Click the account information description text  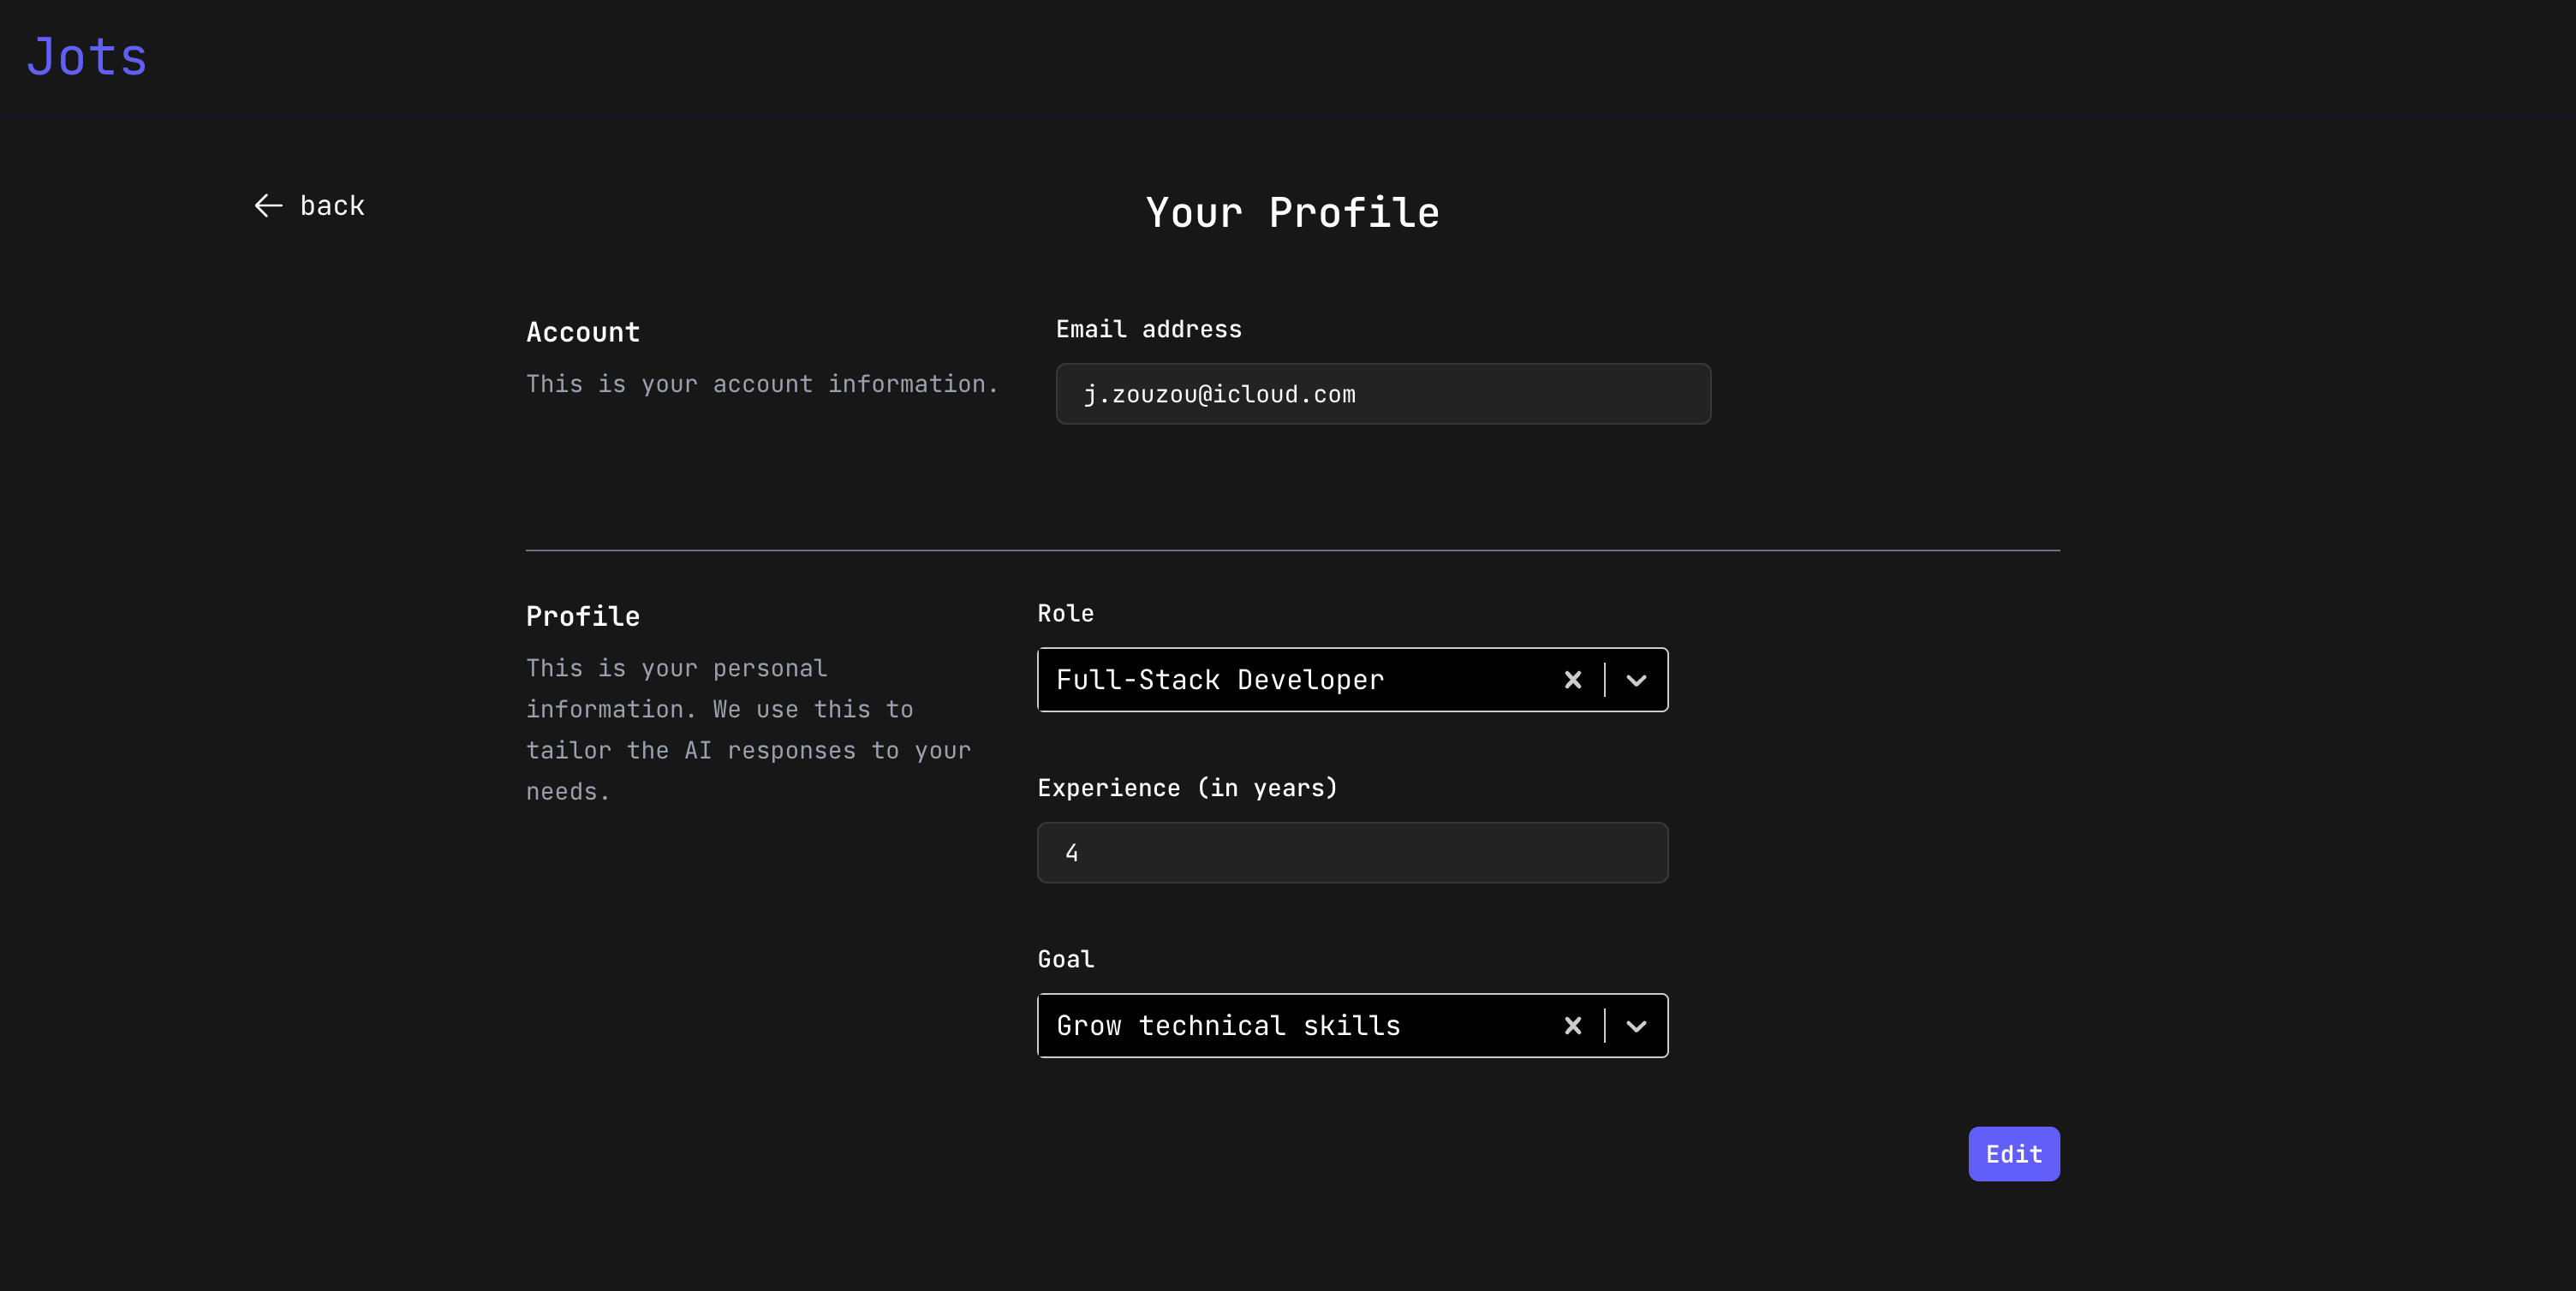click(x=762, y=384)
